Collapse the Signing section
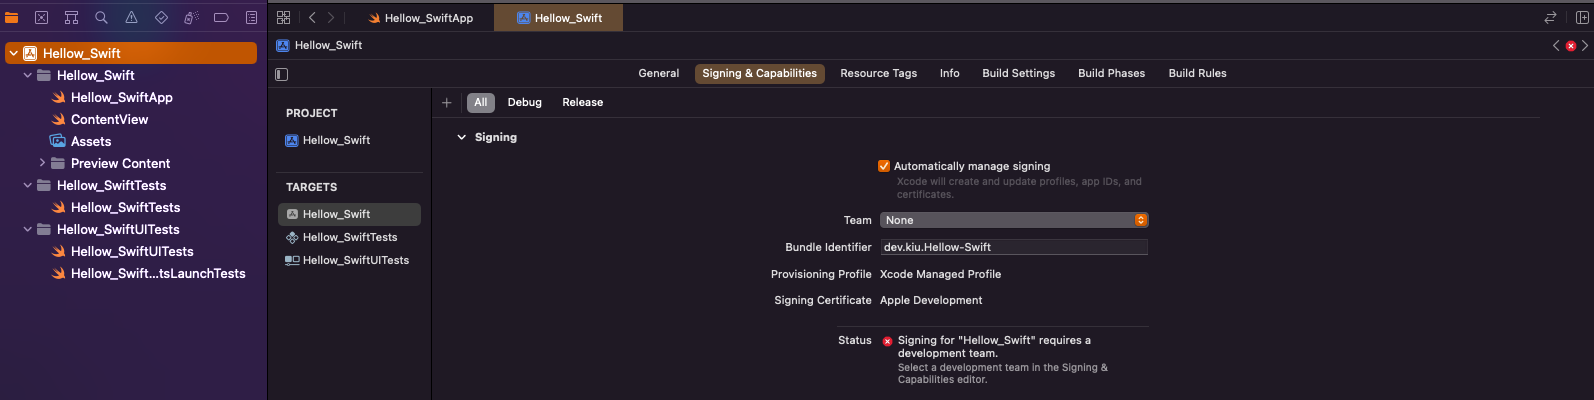Image resolution: width=1594 pixels, height=400 pixels. [461, 137]
